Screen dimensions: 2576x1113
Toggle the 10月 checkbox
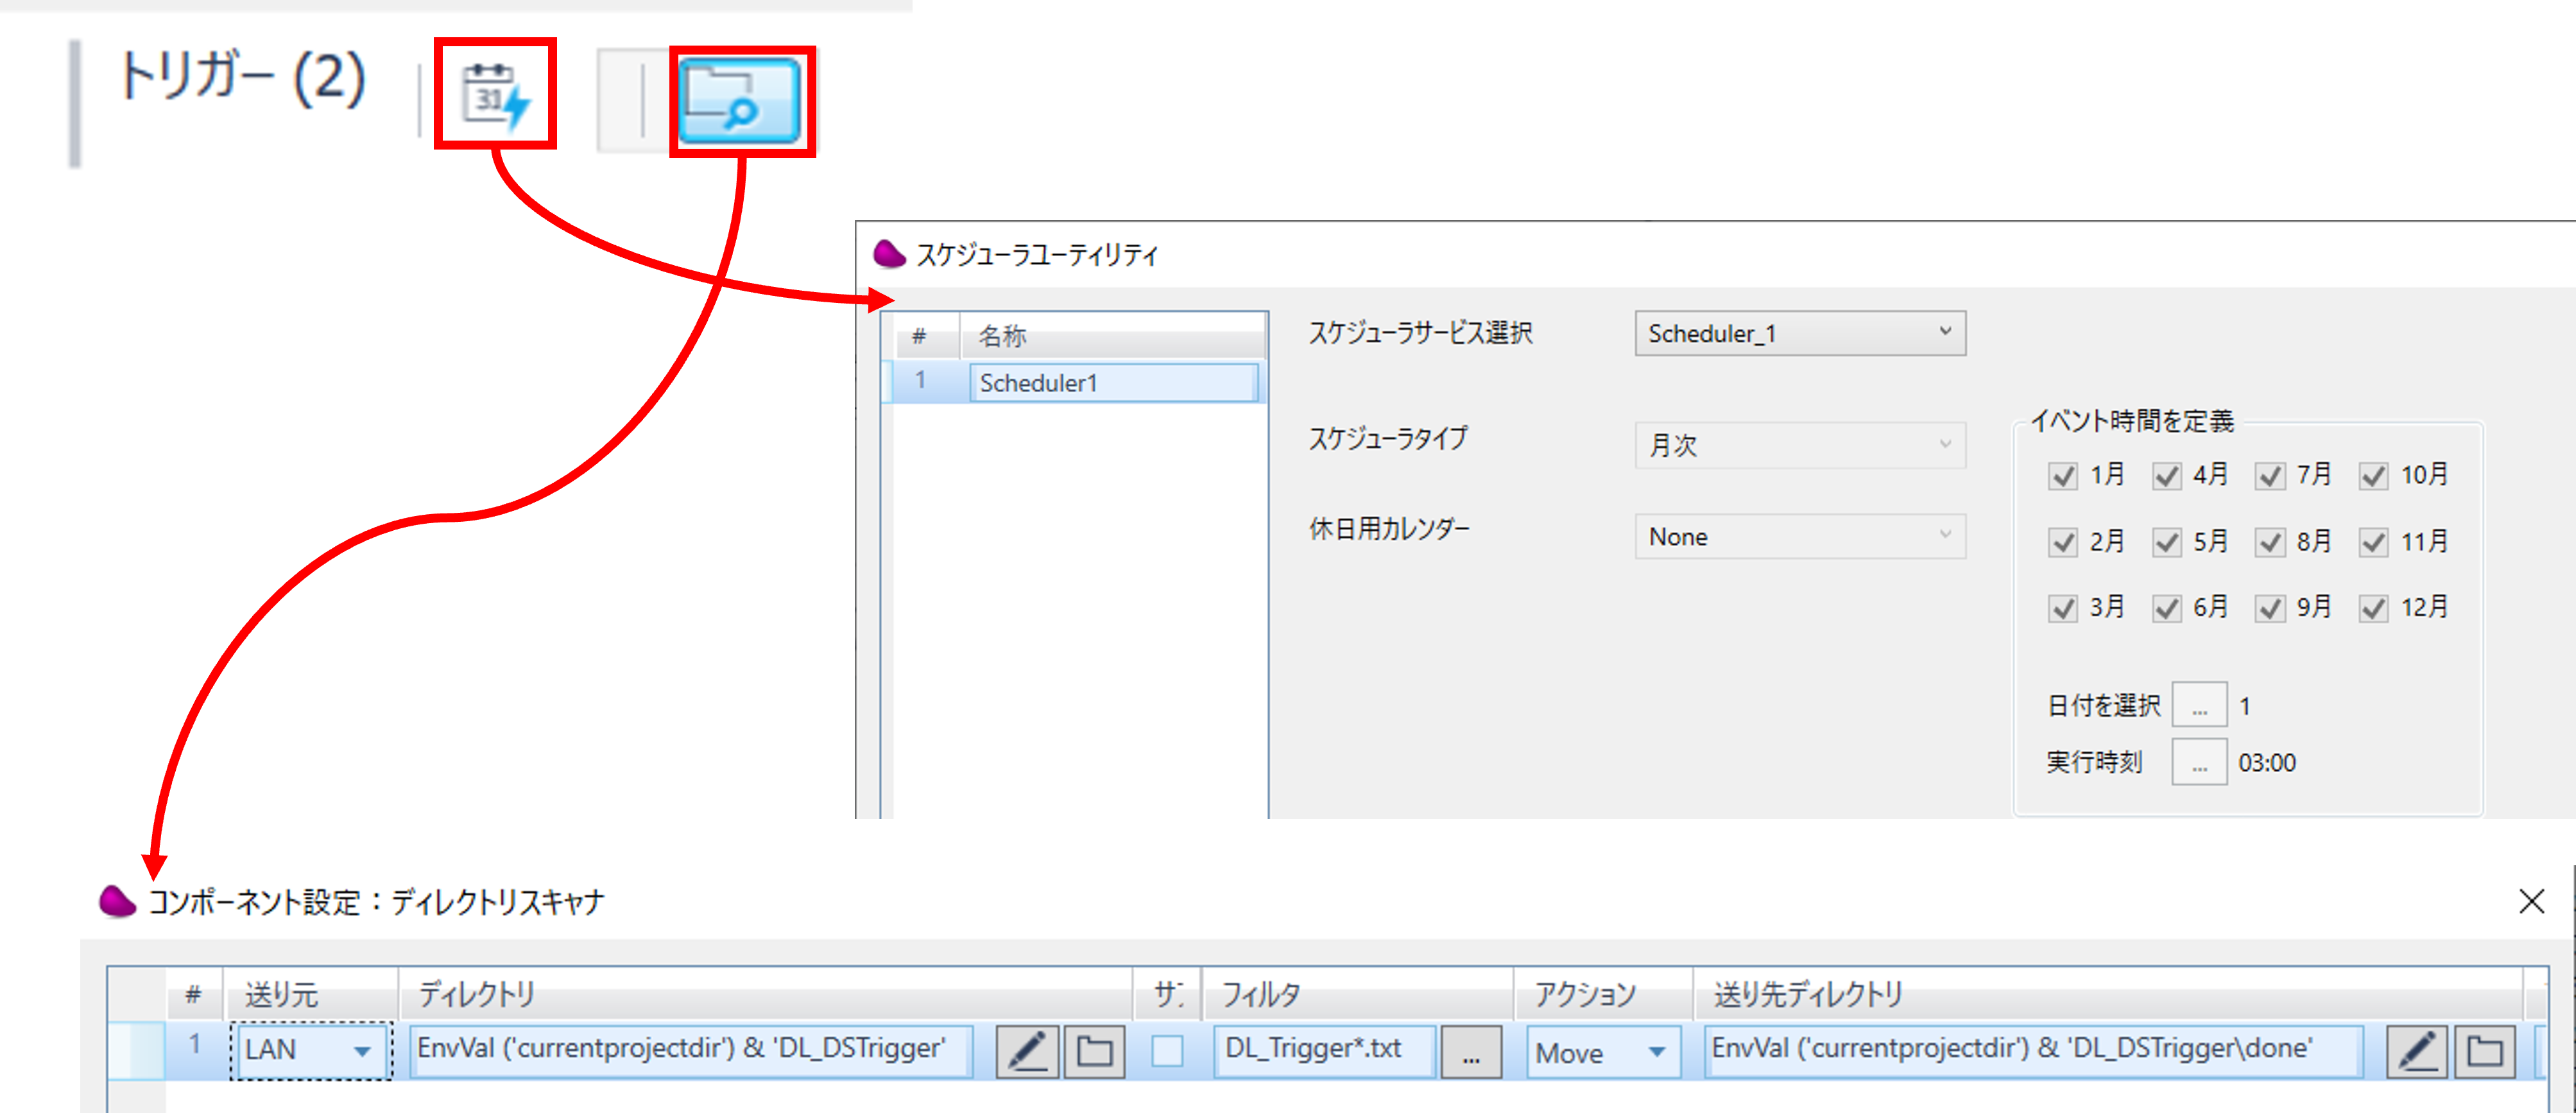pyautogui.click(x=2374, y=476)
